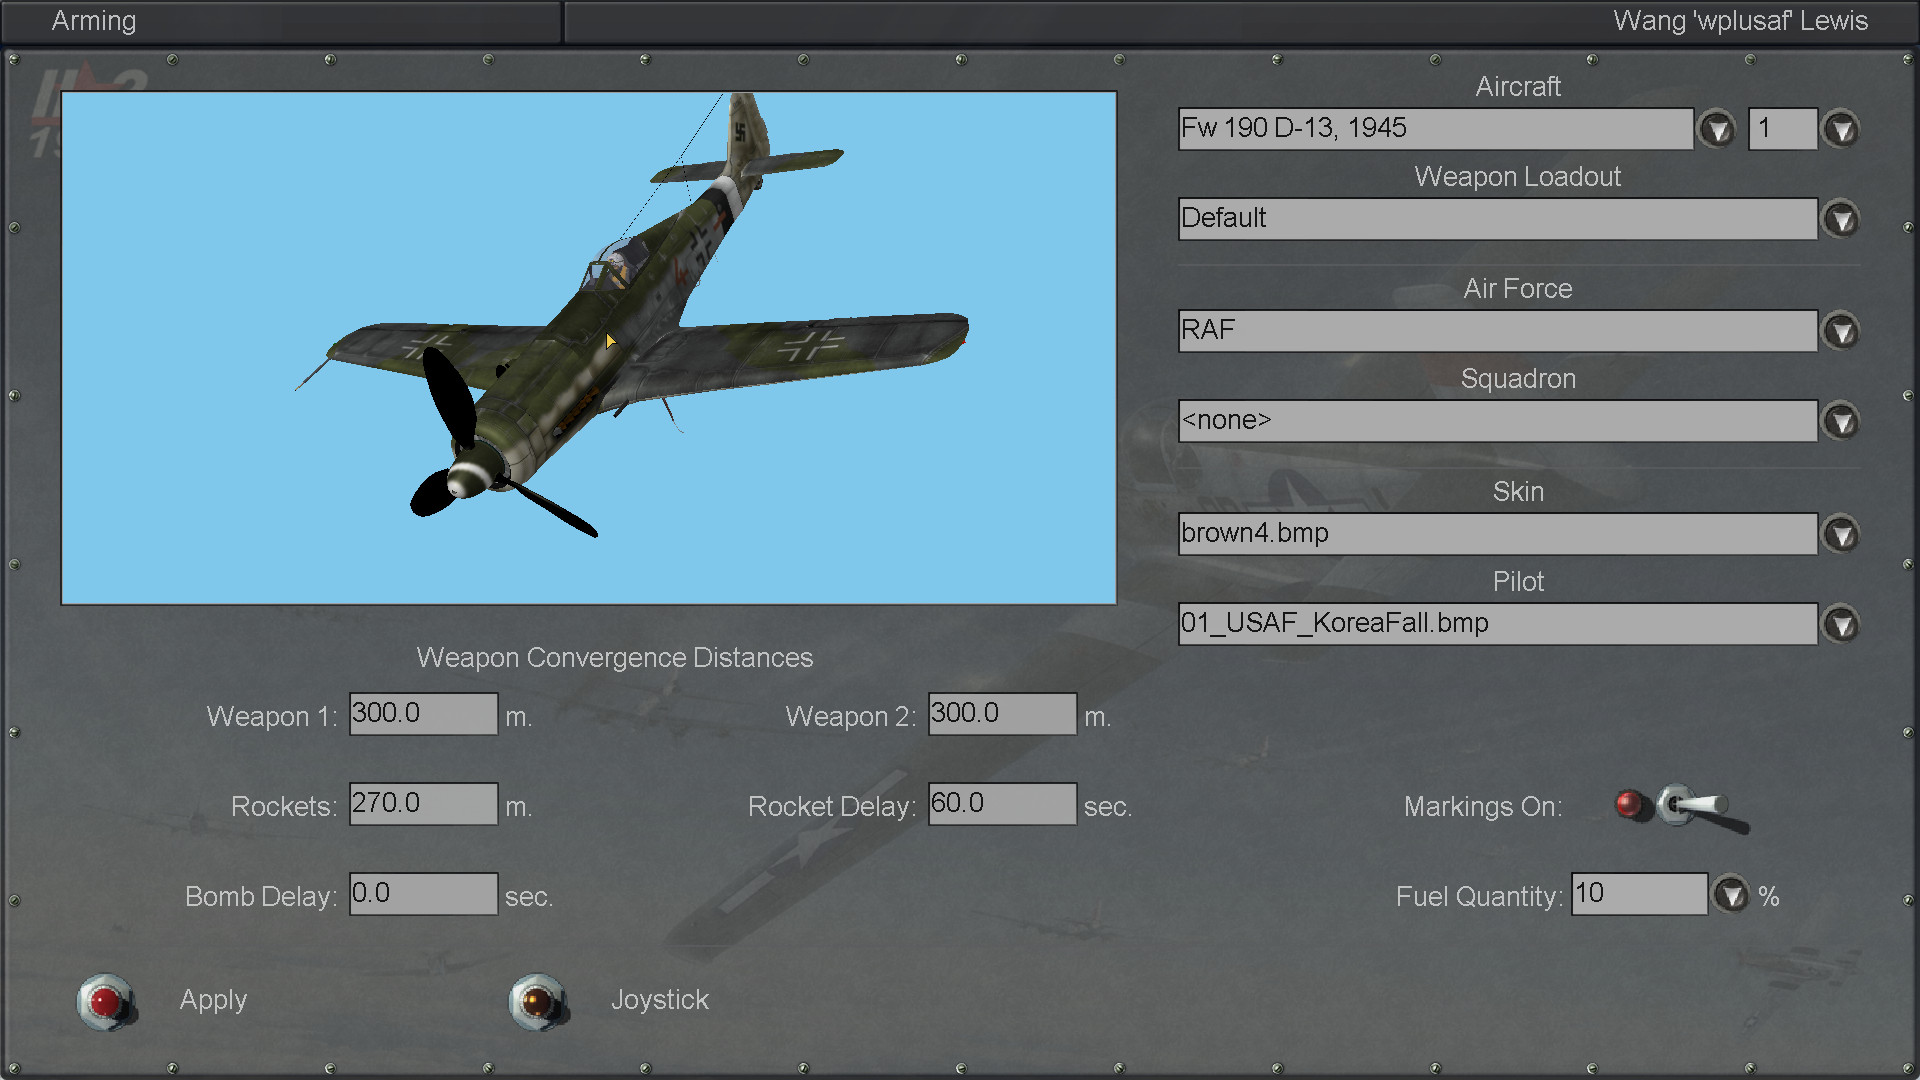The image size is (1920, 1080).
Task: Click the Joystick text label
Action: click(x=659, y=1000)
